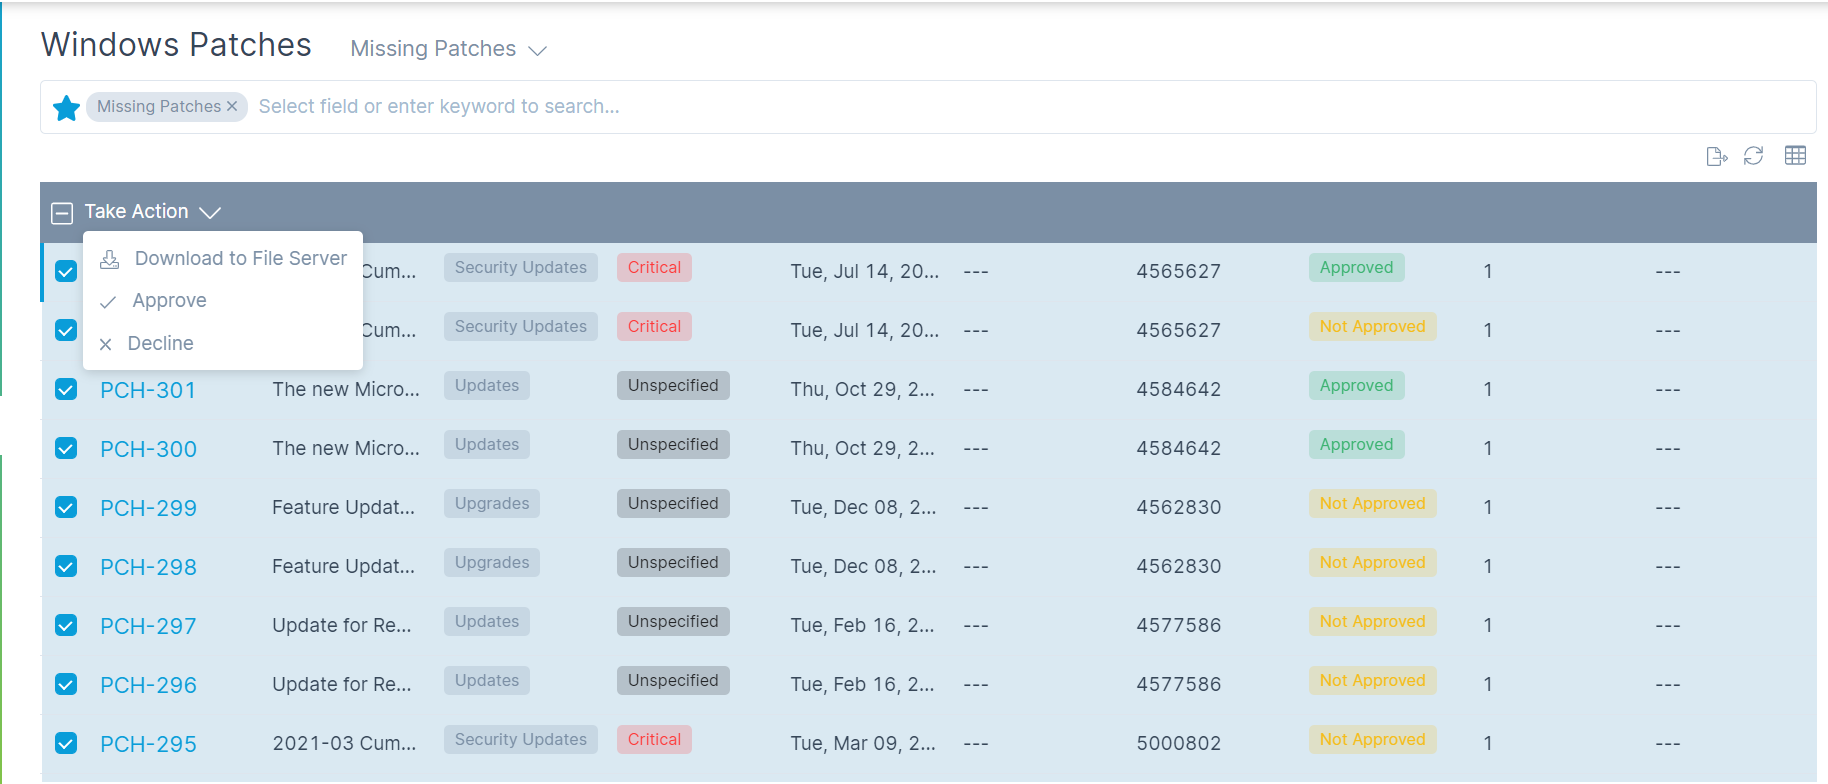This screenshot has height=784, width=1828.
Task: Click Critical severity tag for PCH-295
Action: pos(654,740)
